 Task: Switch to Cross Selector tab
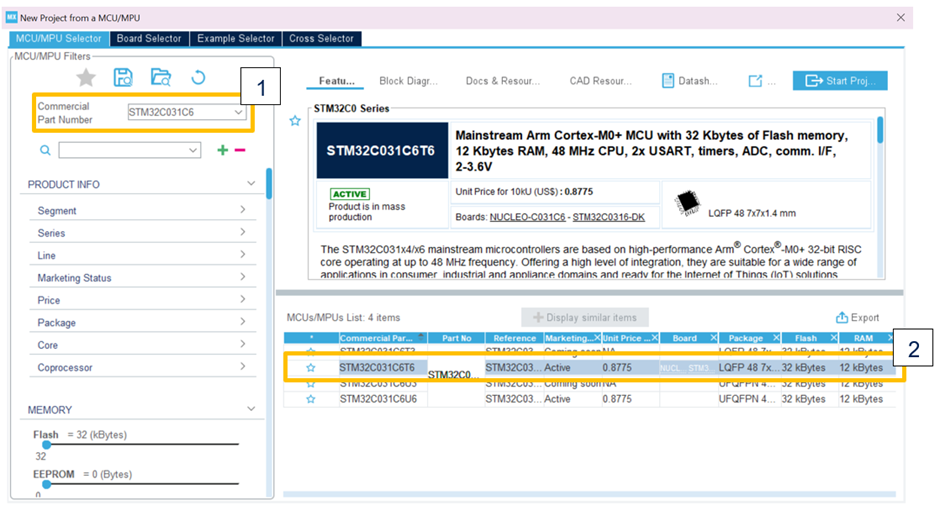point(321,38)
